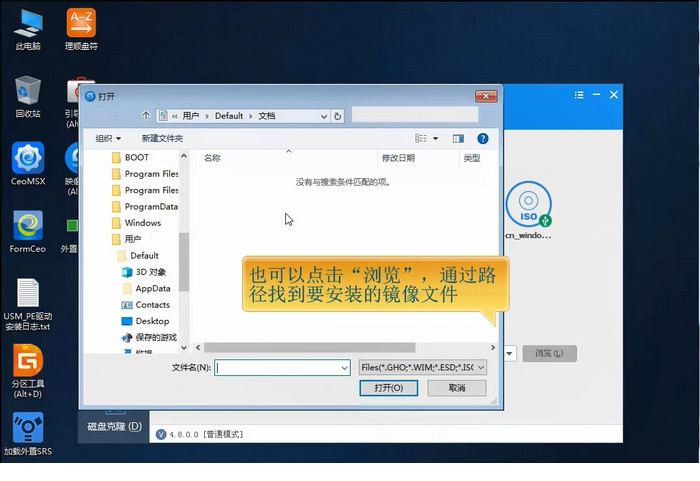Click the up-arrow to parent folder
Image resolution: width=700 pixels, height=481 pixels.
tap(147, 116)
